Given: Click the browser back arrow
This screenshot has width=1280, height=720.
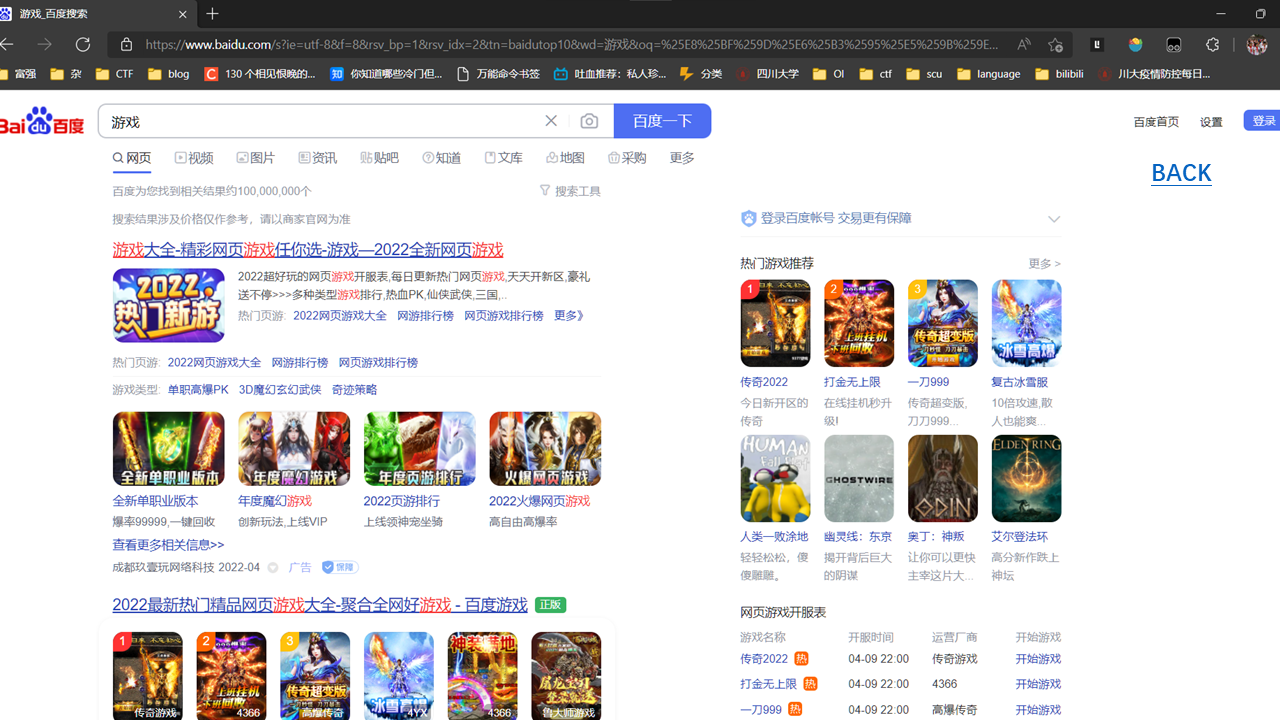Looking at the screenshot, I should pyautogui.click(x=6, y=44).
